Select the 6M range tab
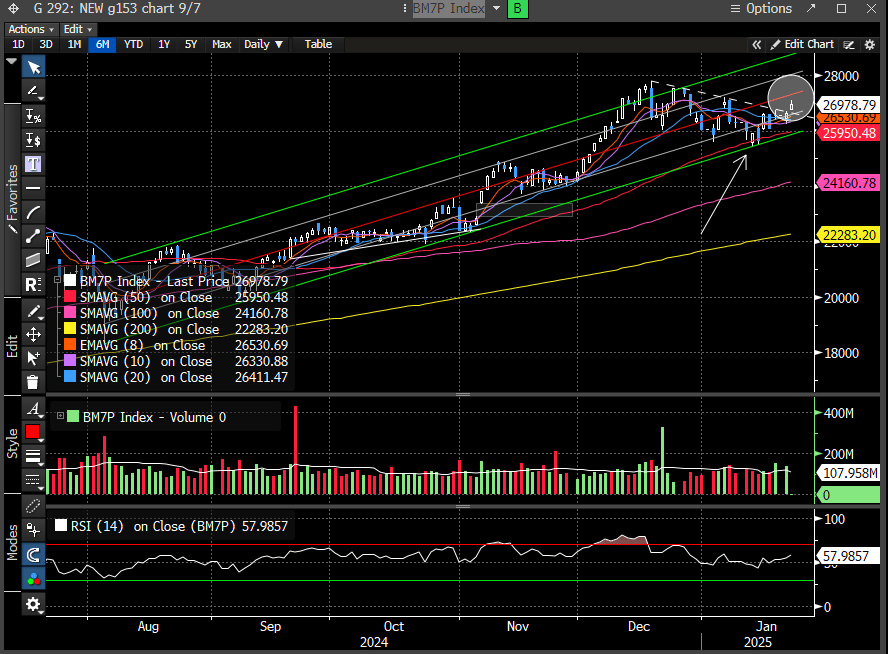The height and width of the screenshot is (654, 888). coord(103,44)
